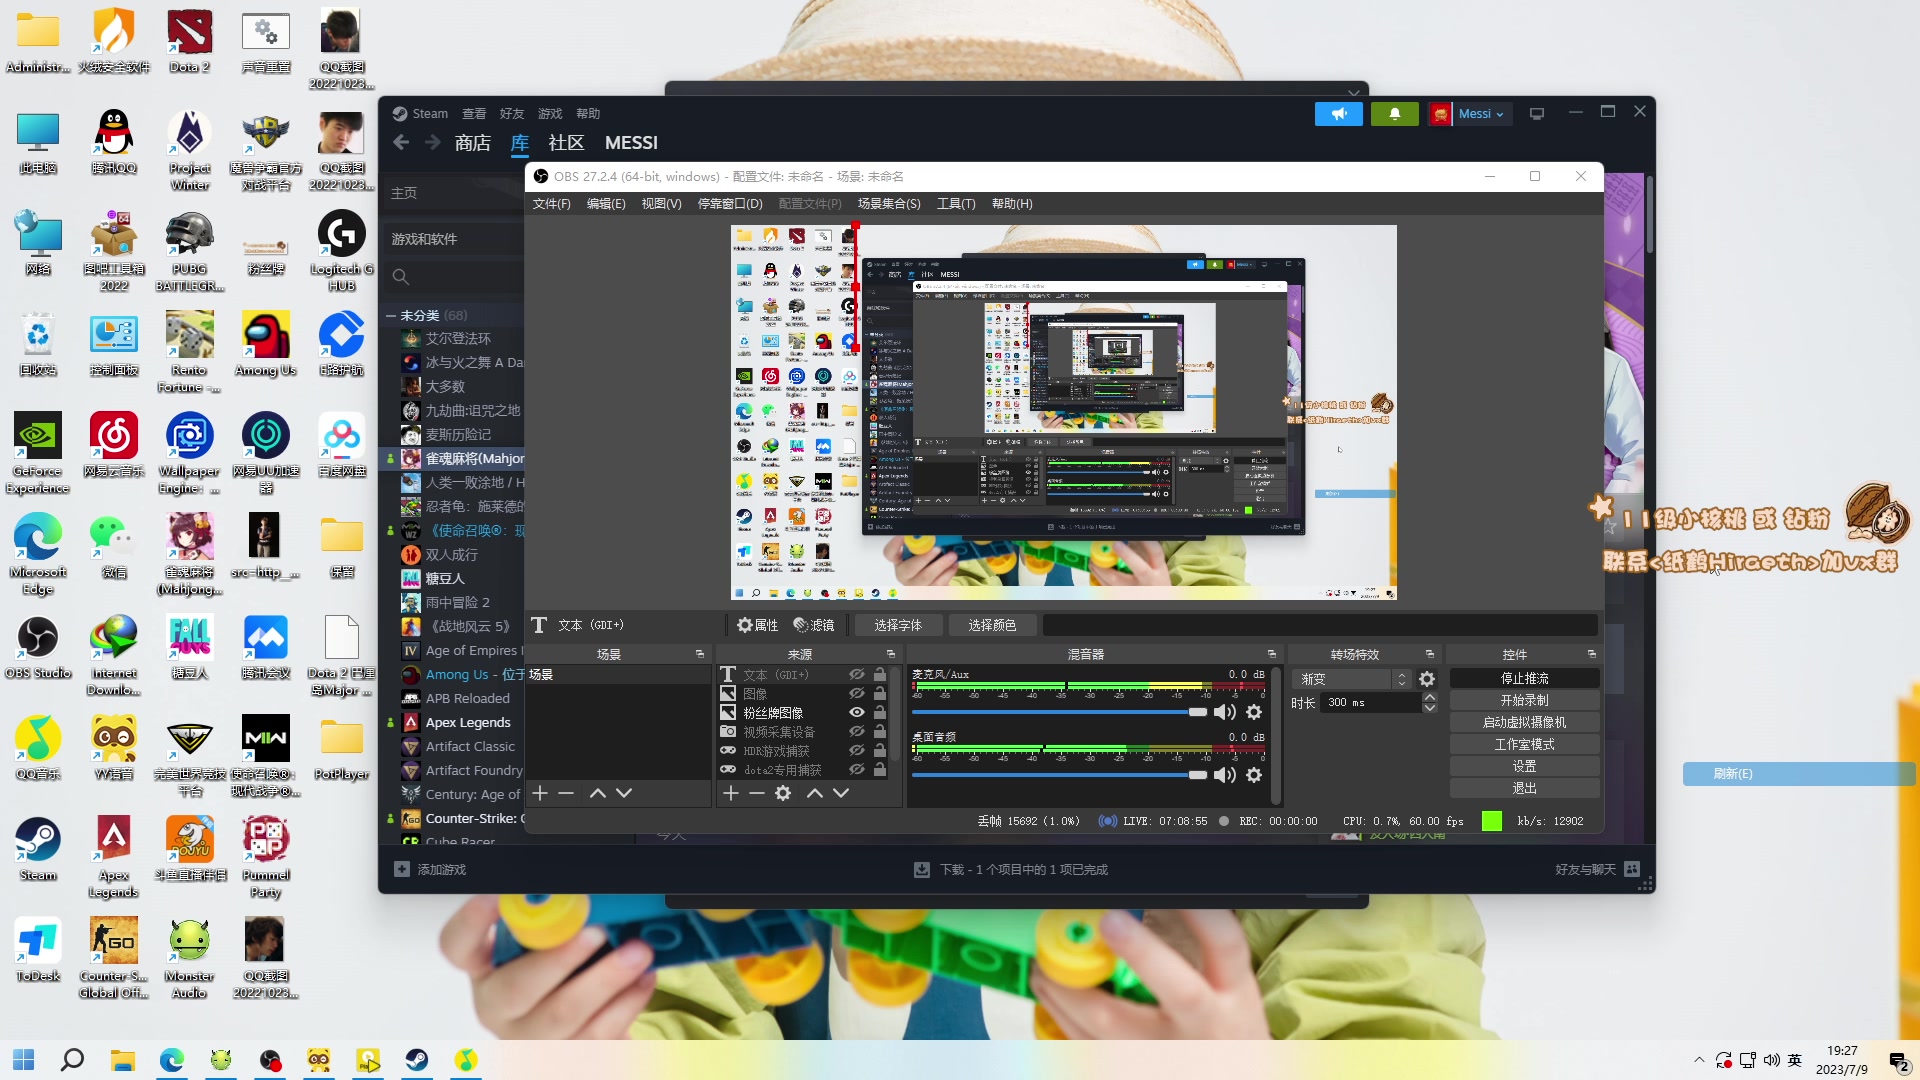
Task: Hide the 粉丝牌图像 source
Action: (x=857, y=713)
